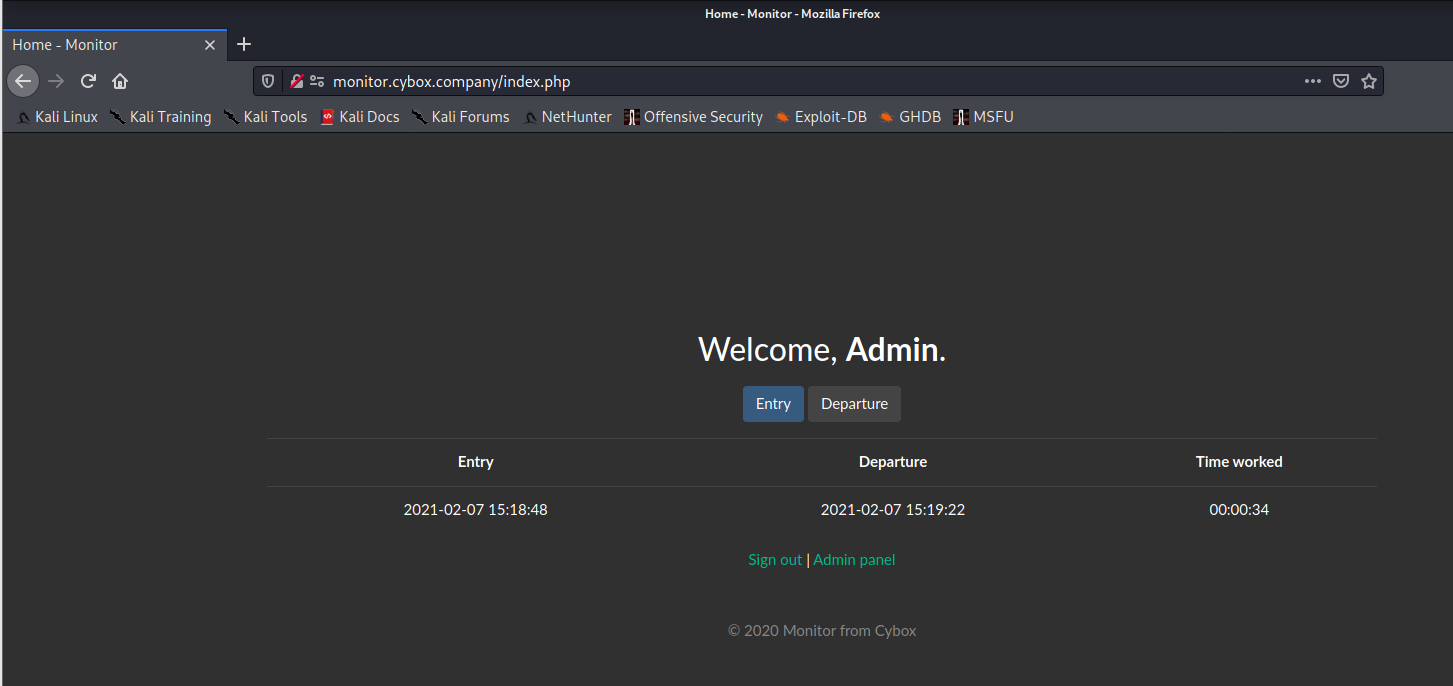1453x686 pixels.
Task: Open the tracking protection shield icon
Action: (x=268, y=82)
